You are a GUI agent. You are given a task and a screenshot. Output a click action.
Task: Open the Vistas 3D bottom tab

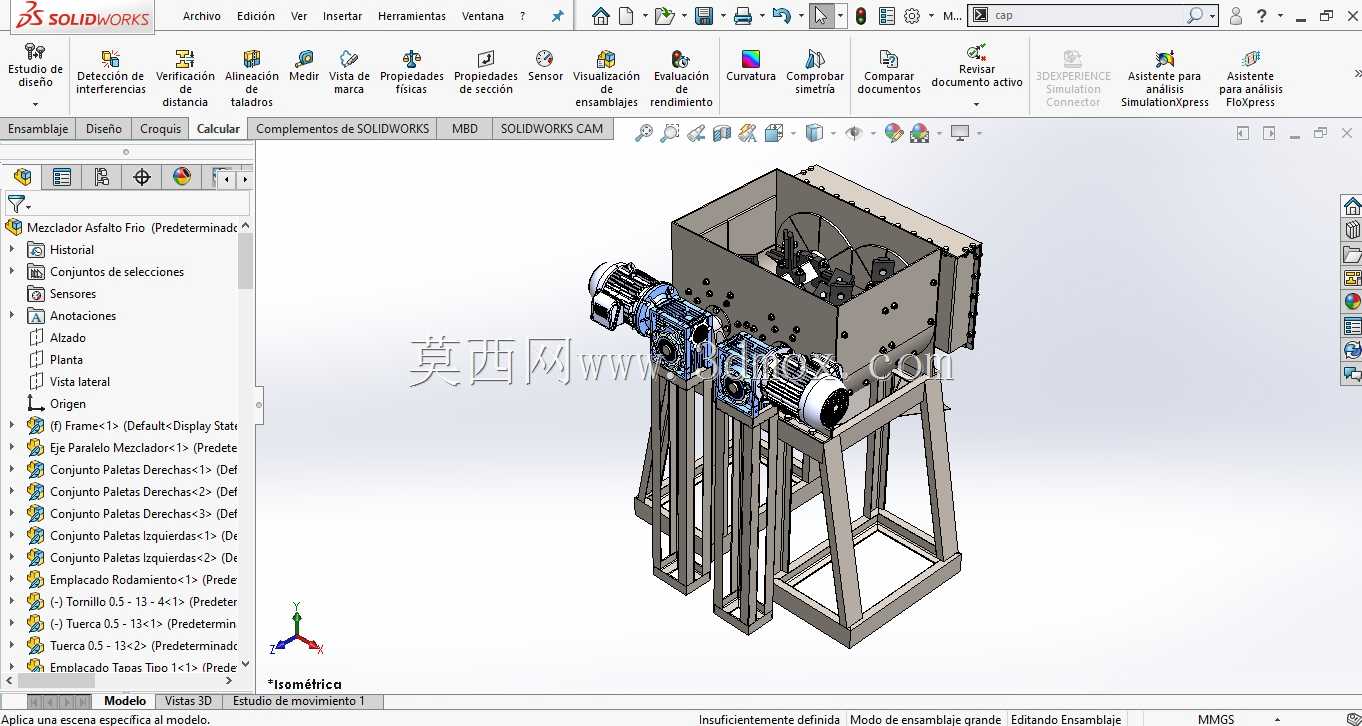click(188, 701)
